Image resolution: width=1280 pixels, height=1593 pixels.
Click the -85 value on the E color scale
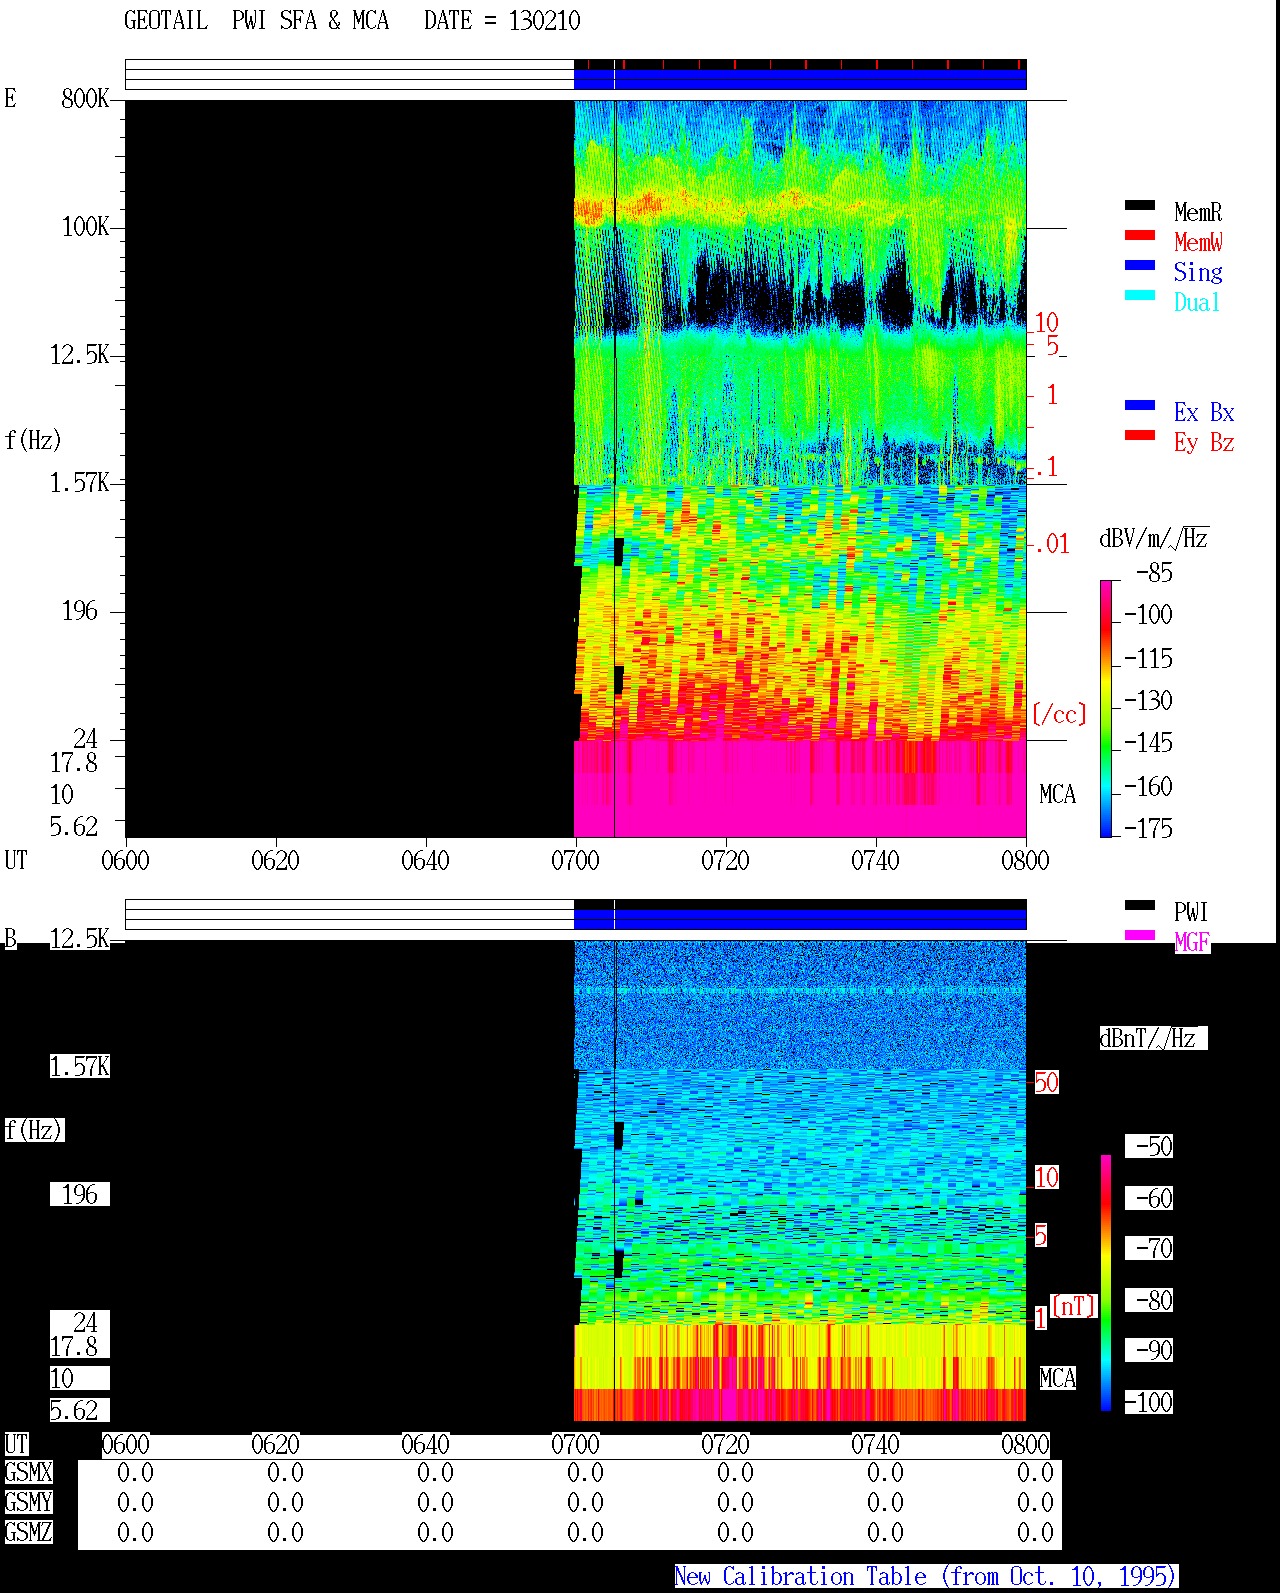[x=1154, y=573]
